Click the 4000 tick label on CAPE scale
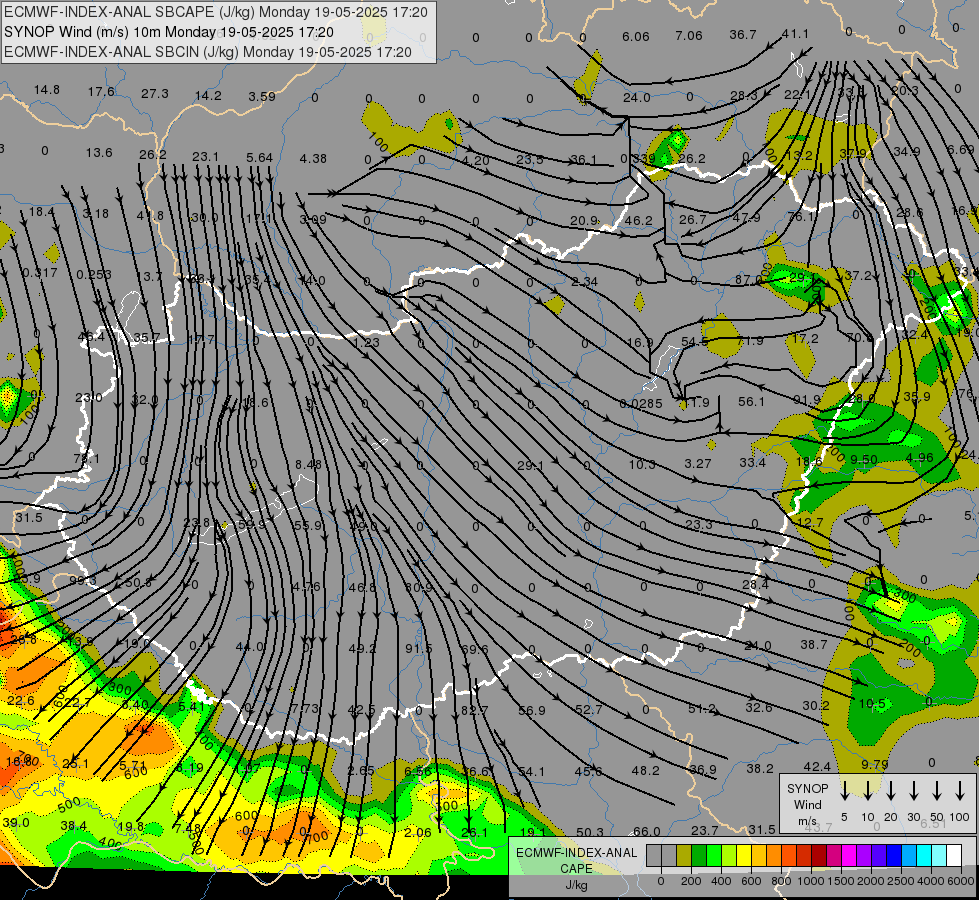Screen dimensions: 979x900 [931, 881]
